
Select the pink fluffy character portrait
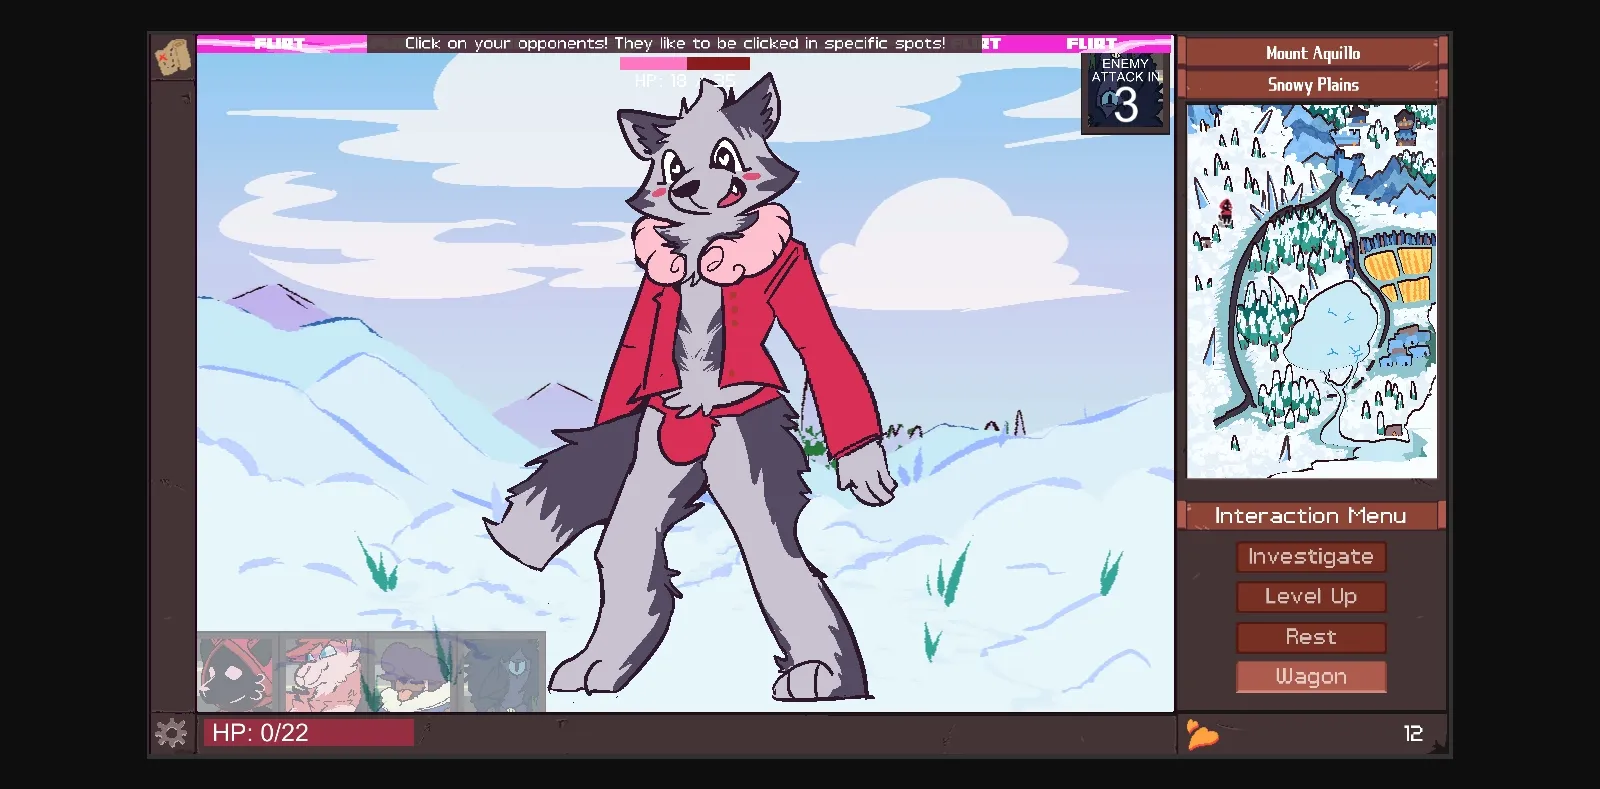322,674
